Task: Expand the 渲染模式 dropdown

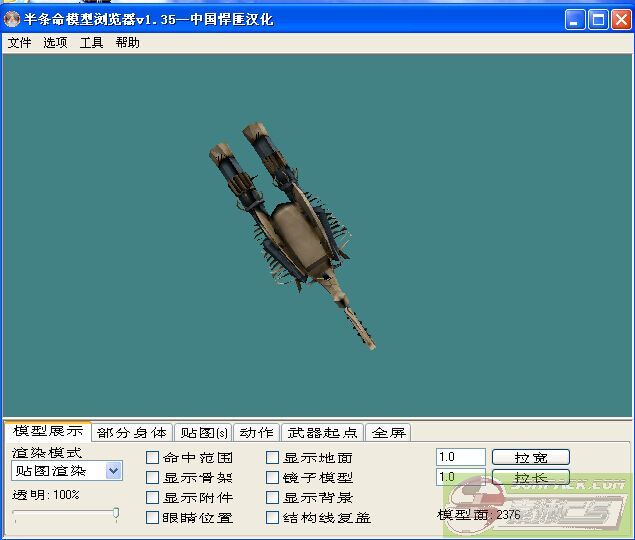Action: pyautogui.click(x=114, y=471)
